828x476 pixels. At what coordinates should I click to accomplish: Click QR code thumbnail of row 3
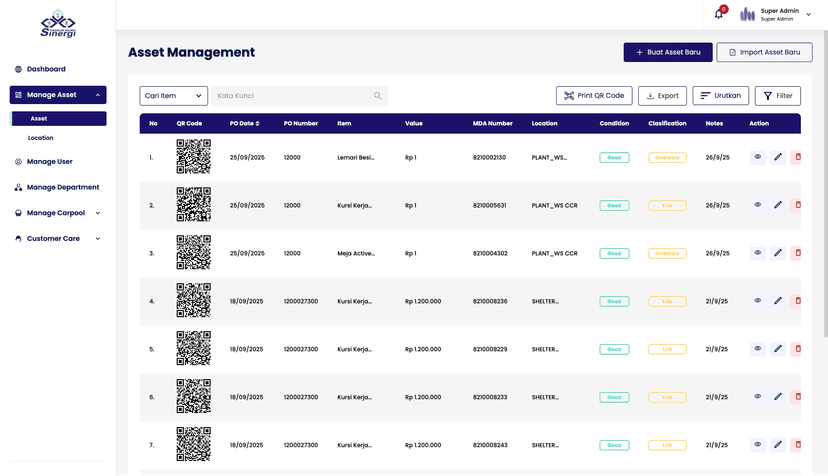point(194,253)
